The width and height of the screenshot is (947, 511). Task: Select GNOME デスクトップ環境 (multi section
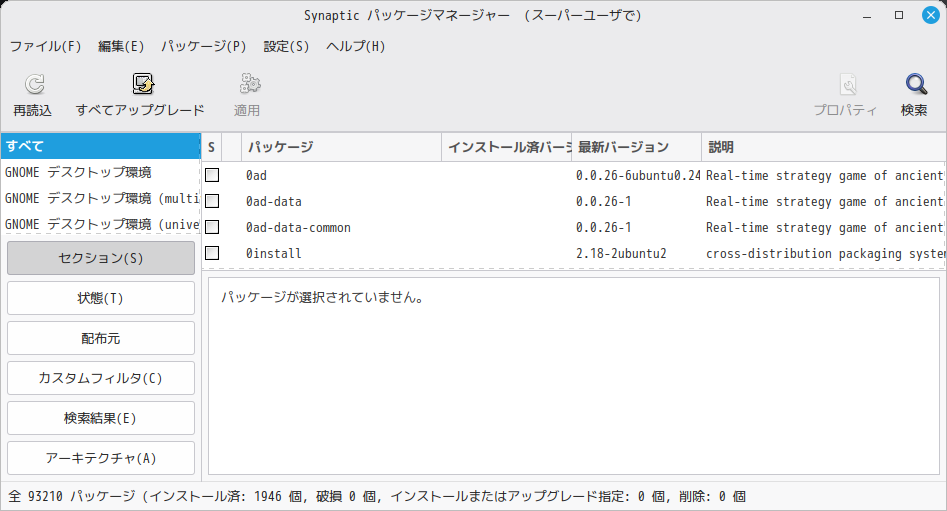[100, 198]
